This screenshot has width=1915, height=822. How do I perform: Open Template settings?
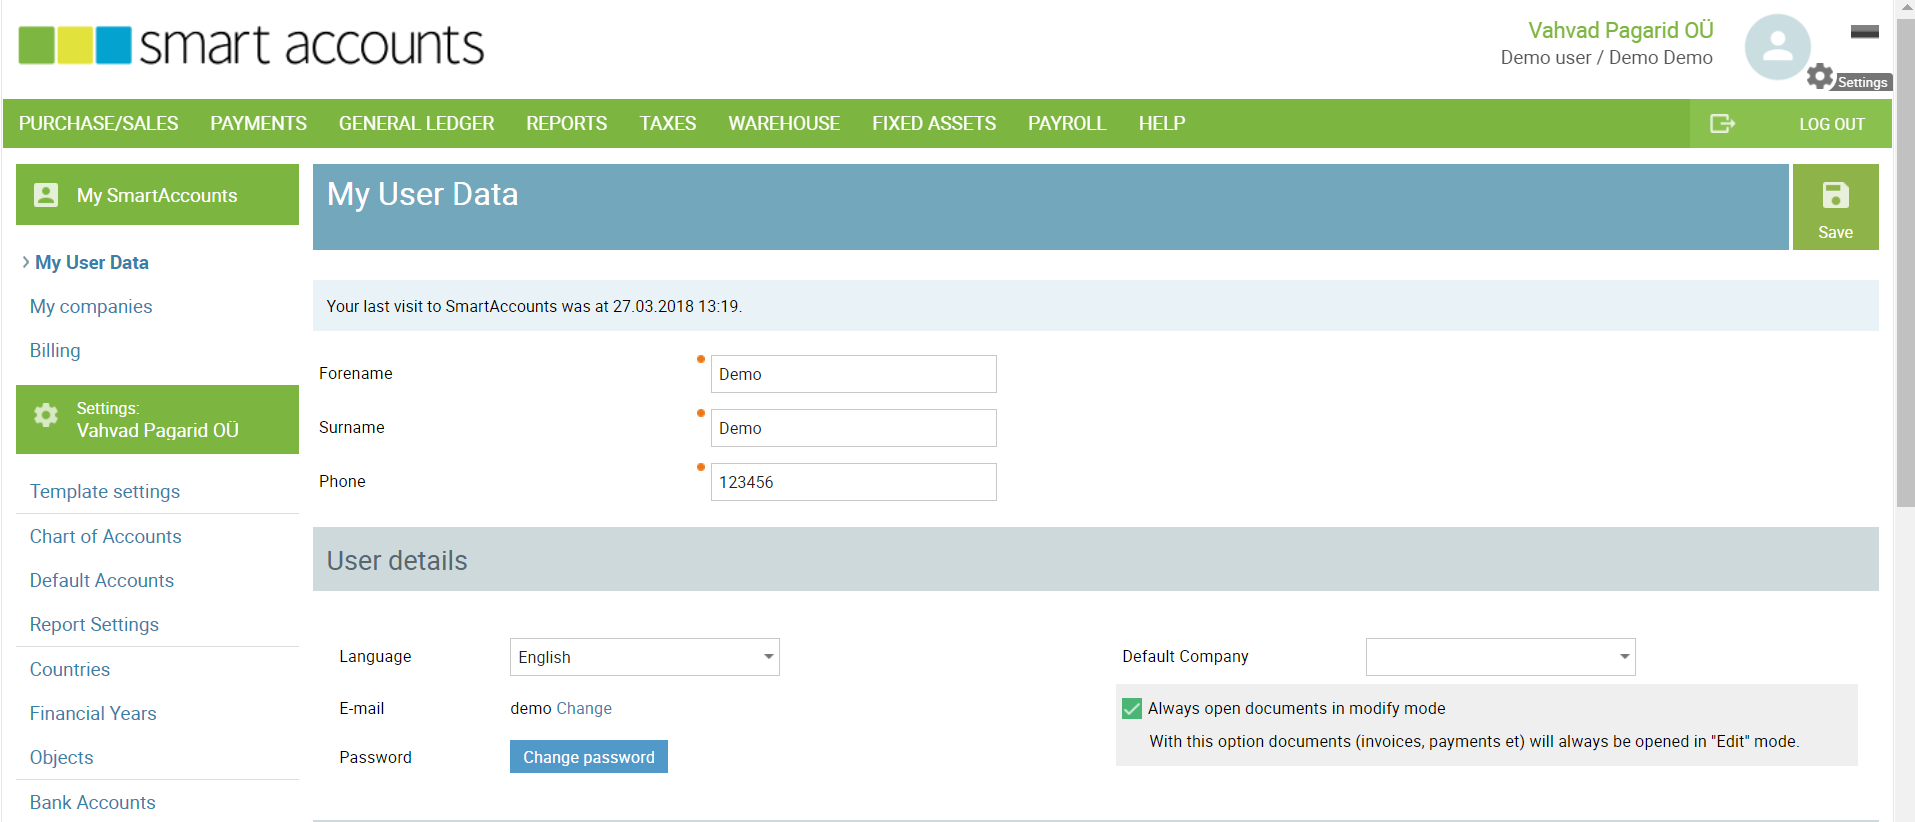pos(105,491)
